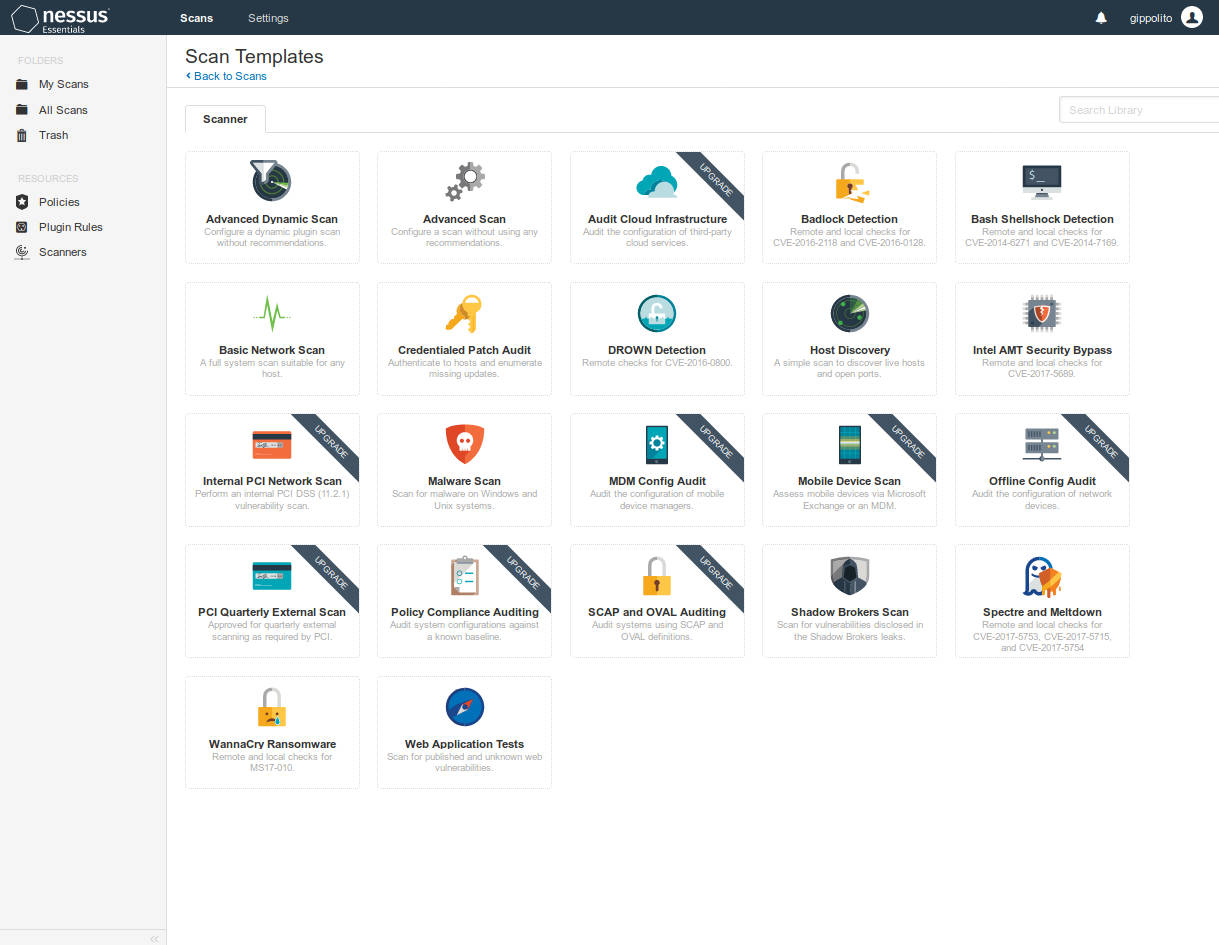Image resolution: width=1219 pixels, height=945 pixels.
Task: Select the Host Discovery template card
Action: (x=849, y=337)
